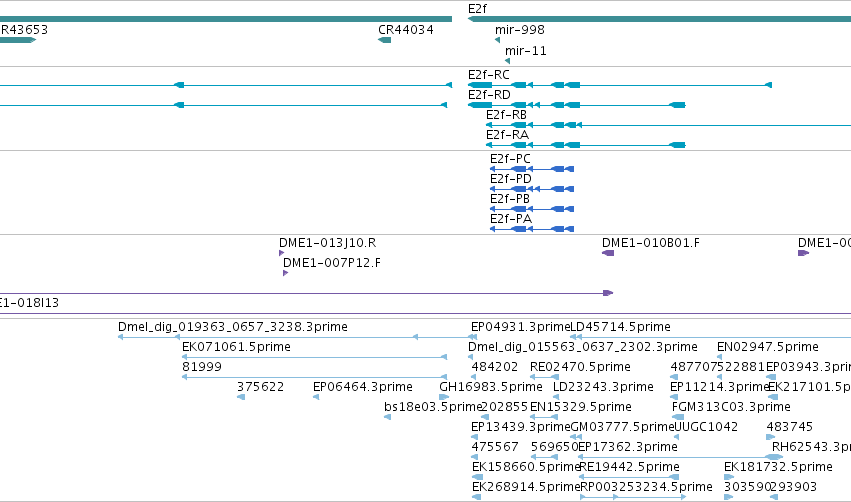Click the DME1-010B01.F clone label

650,243
